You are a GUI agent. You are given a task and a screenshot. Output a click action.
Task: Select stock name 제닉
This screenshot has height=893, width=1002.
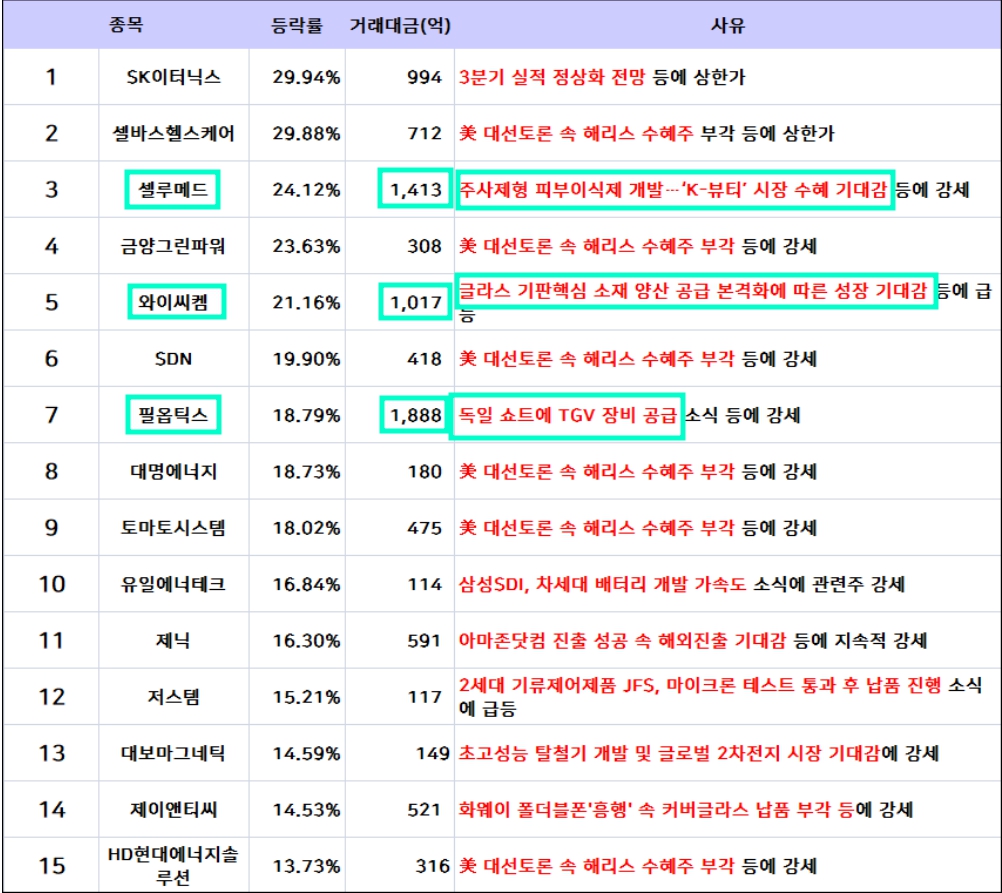[174, 641]
